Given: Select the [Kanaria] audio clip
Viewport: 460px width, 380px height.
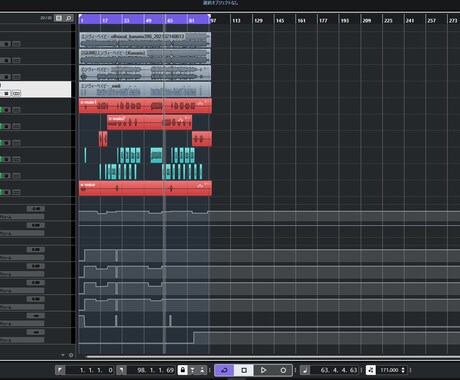Looking at the screenshot, I should point(145,57).
